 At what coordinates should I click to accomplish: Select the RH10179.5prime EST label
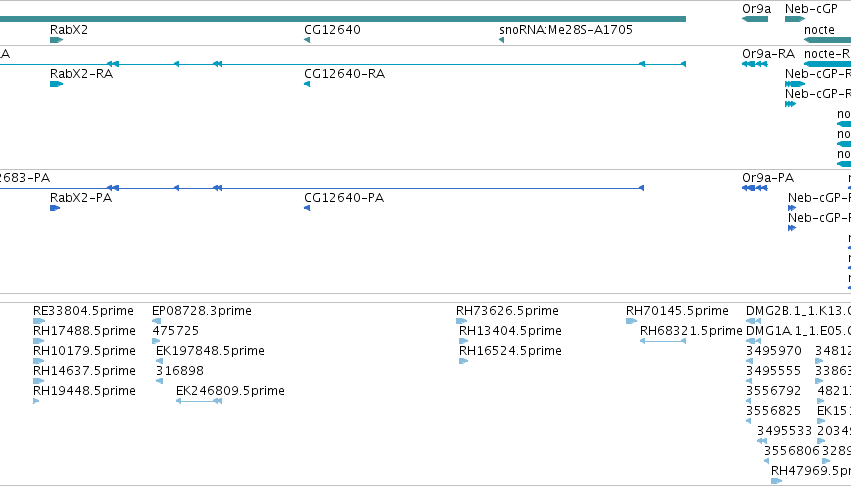[84, 351]
